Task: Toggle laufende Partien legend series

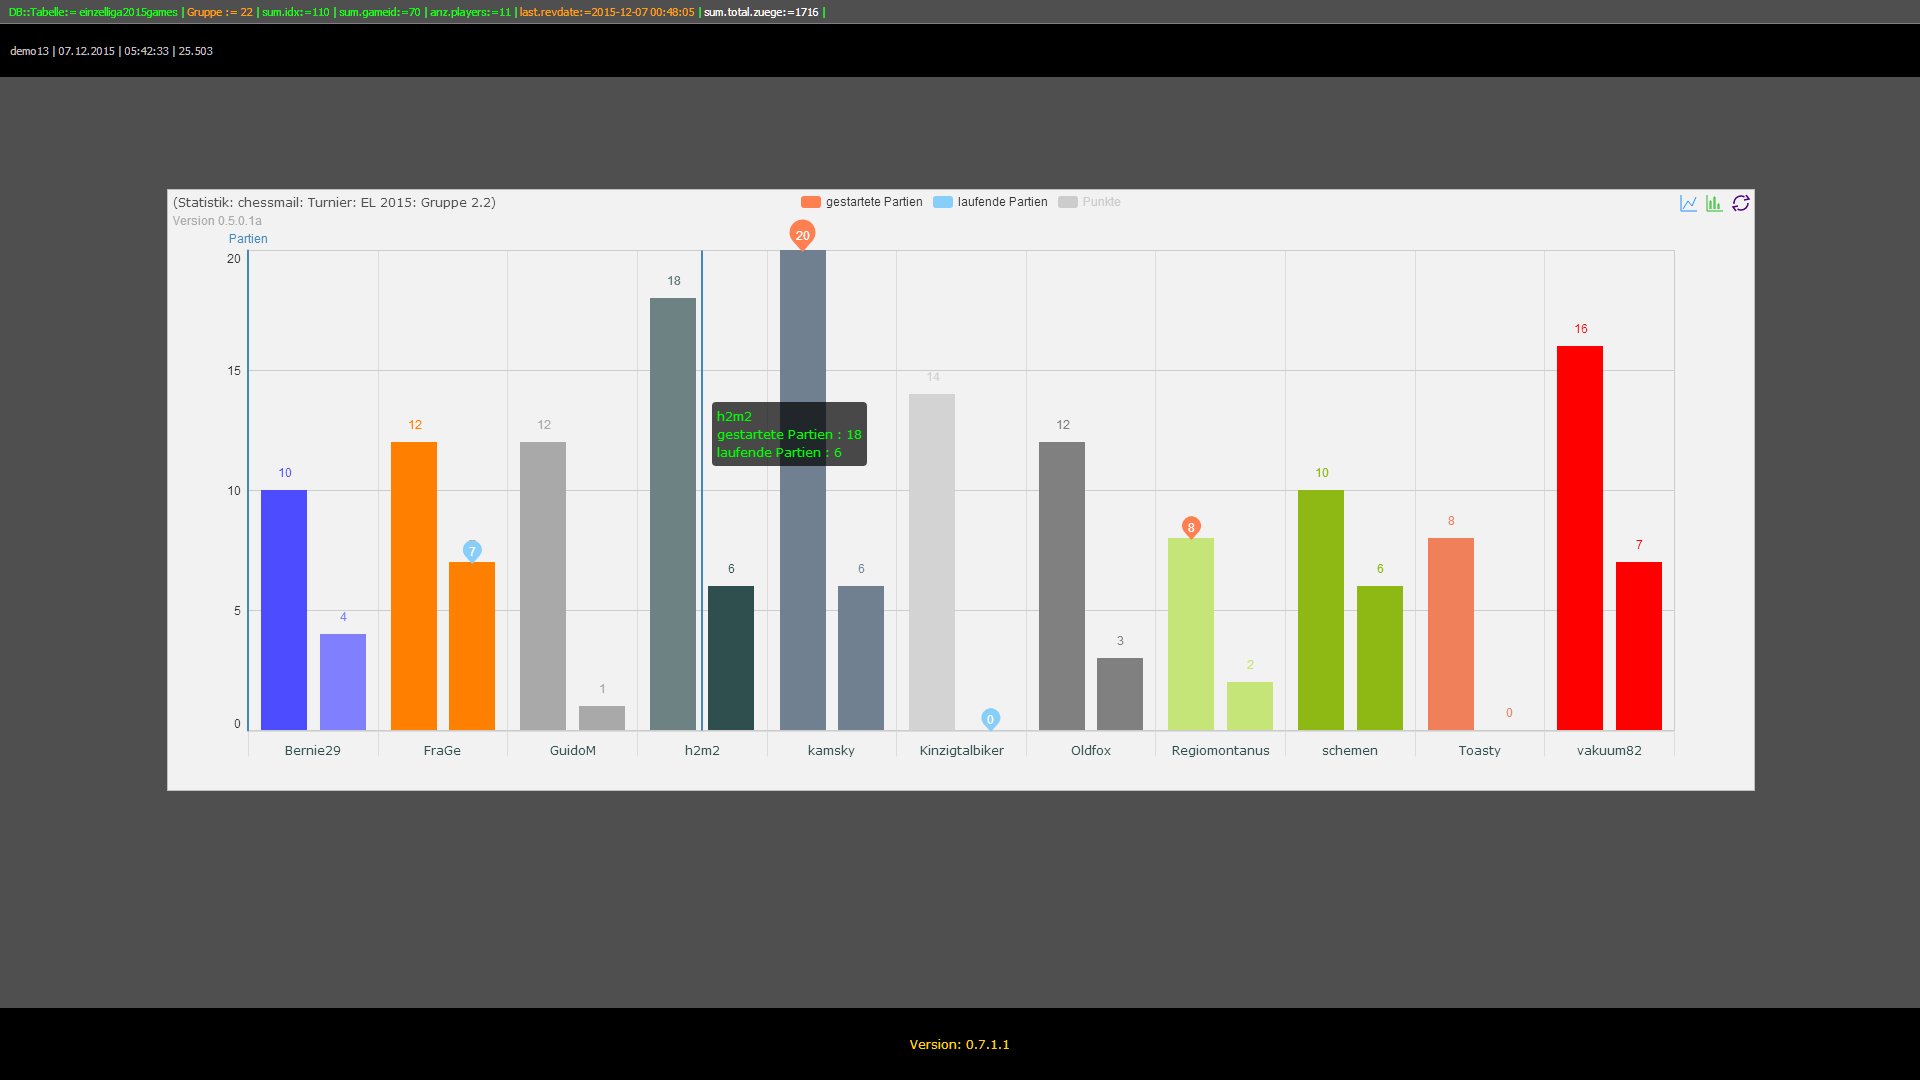Action: [990, 202]
